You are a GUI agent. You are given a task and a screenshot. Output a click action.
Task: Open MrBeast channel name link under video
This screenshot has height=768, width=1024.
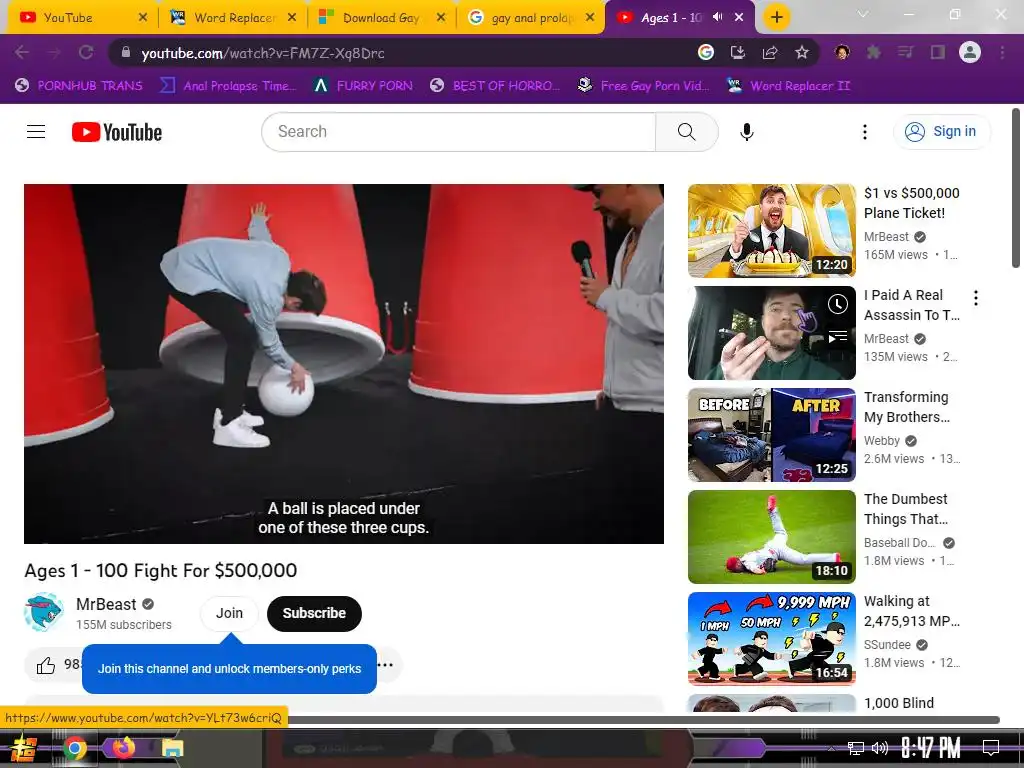(x=106, y=604)
